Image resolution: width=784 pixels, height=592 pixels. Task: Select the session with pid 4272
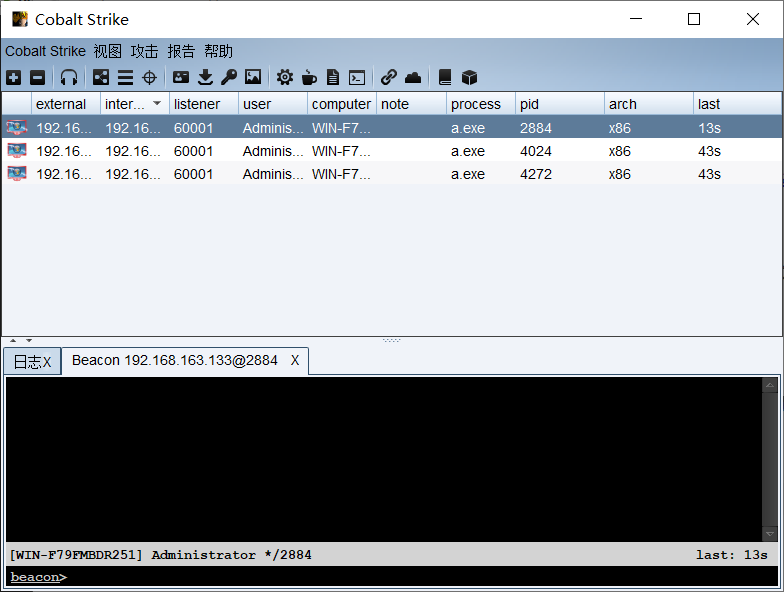click(392, 174)
